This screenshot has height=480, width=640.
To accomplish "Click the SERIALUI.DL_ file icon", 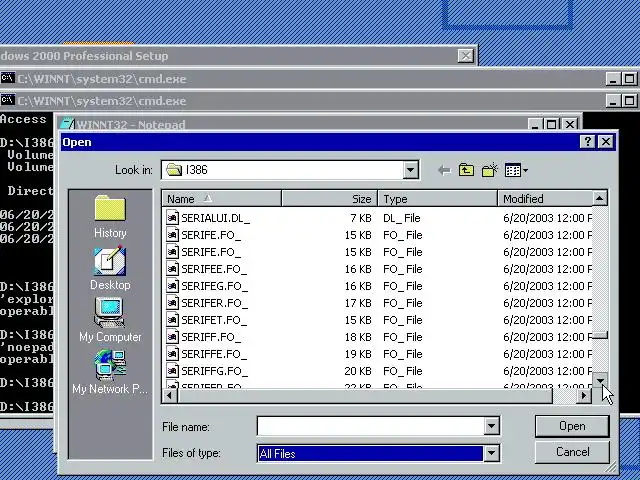I will tap(172, 218).
